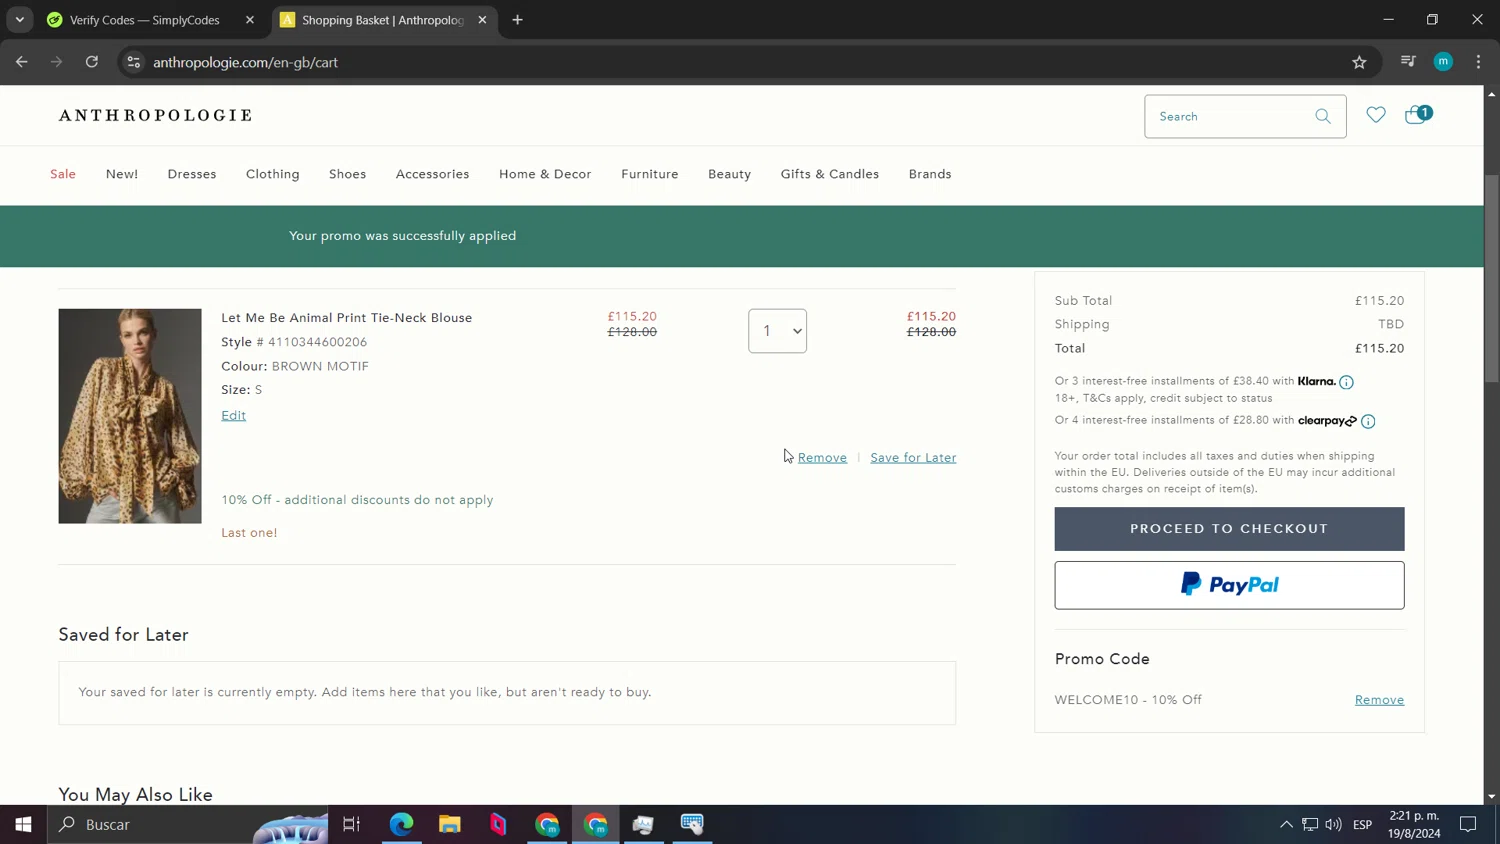
Task: Open the on-screen keyboard taskbar app
Action: pyautogui.click(x=692, y=825)
